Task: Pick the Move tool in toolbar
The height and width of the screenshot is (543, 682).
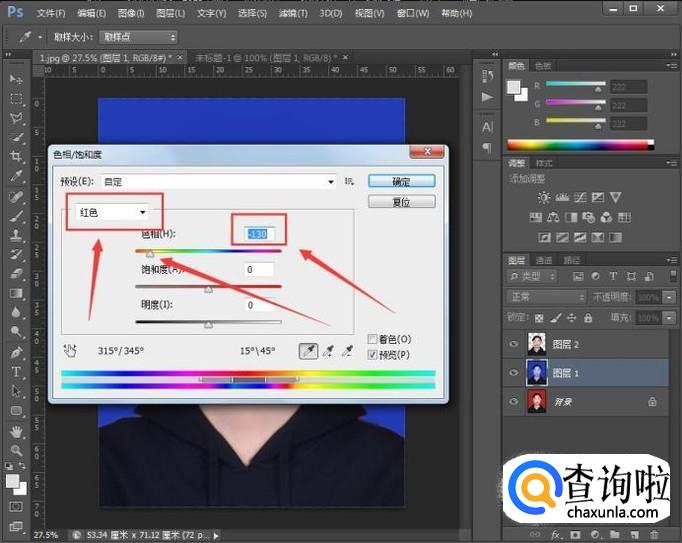Action: click(x=16, y=79)
